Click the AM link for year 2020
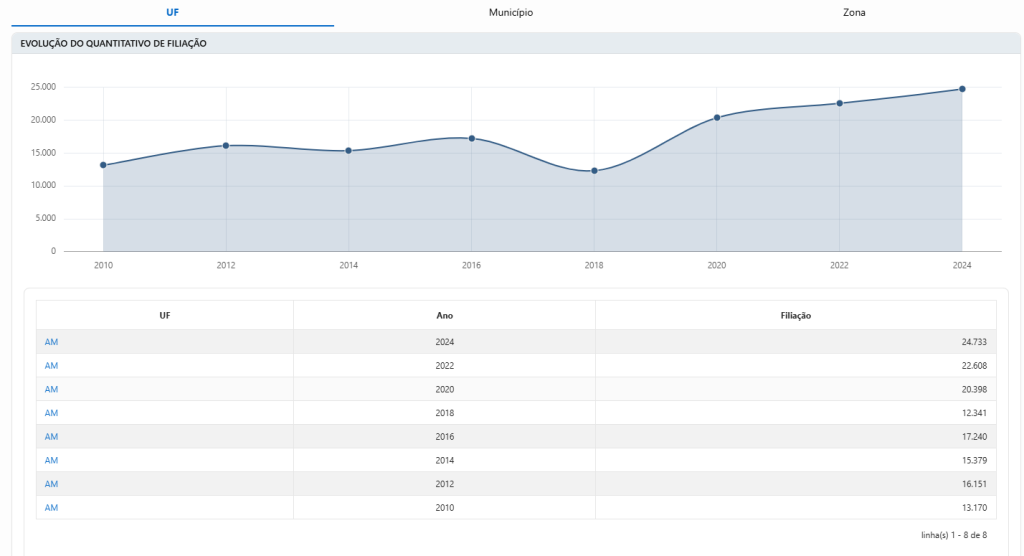1024x556 pixels. (x=52, y=389)
